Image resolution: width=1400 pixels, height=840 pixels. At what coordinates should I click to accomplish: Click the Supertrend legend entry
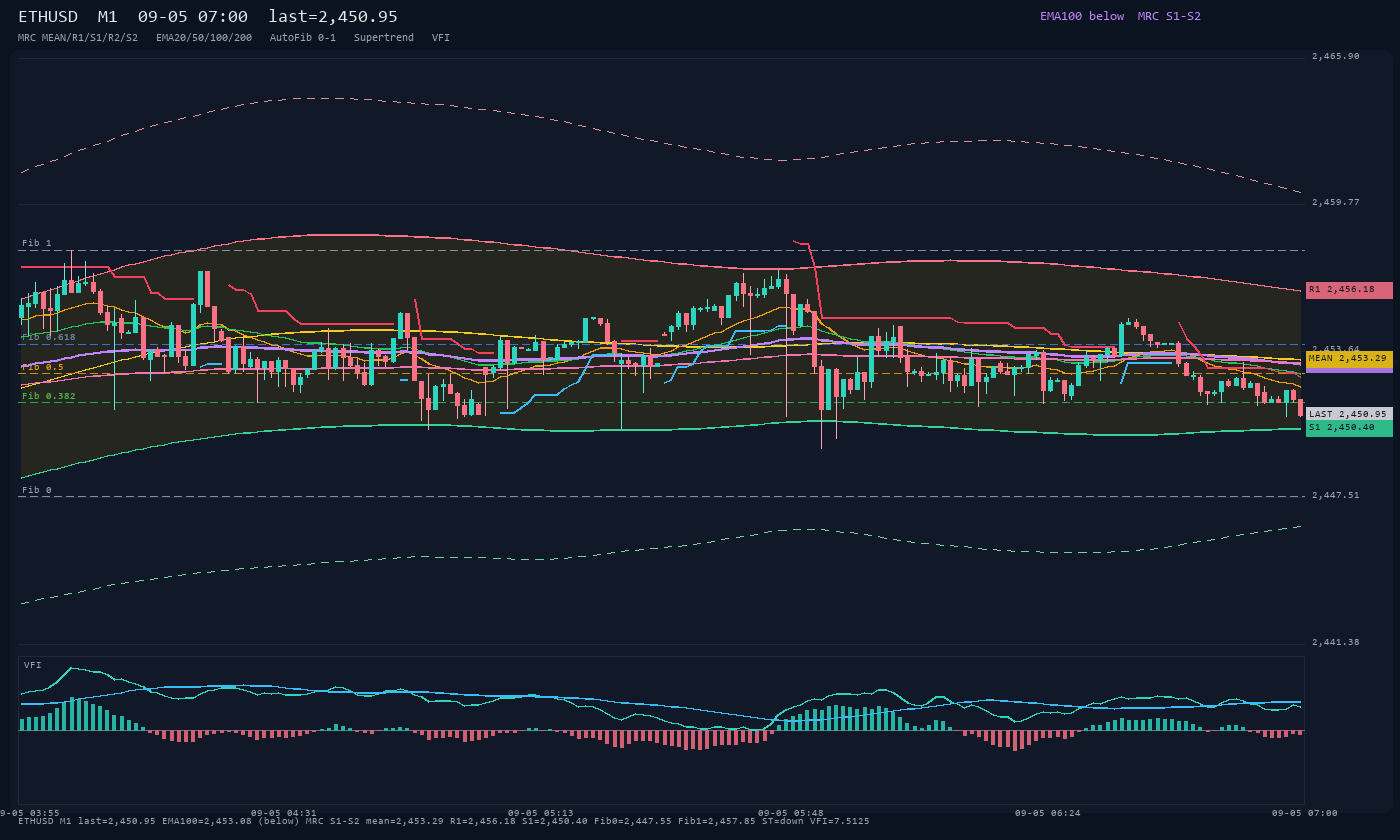pyautogui.click(x=383, y=38)
